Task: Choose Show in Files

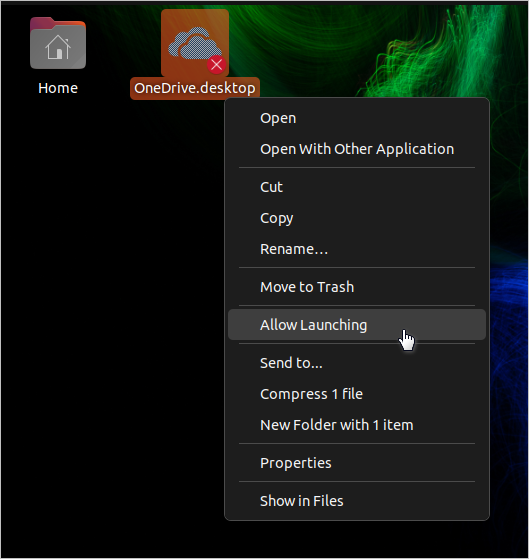Action: coord(357,501)
